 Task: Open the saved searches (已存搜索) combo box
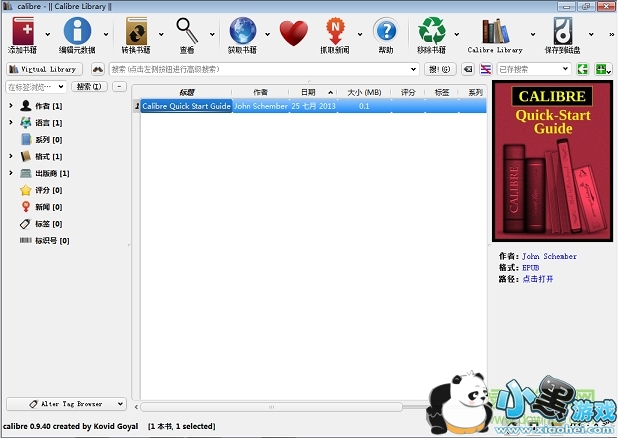[533, 69]
